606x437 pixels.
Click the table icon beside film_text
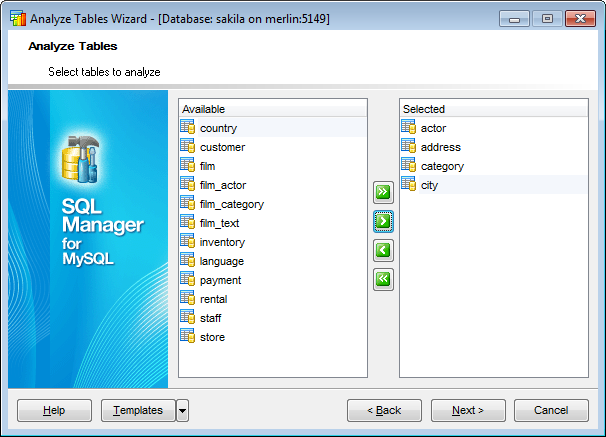[188, 222]
